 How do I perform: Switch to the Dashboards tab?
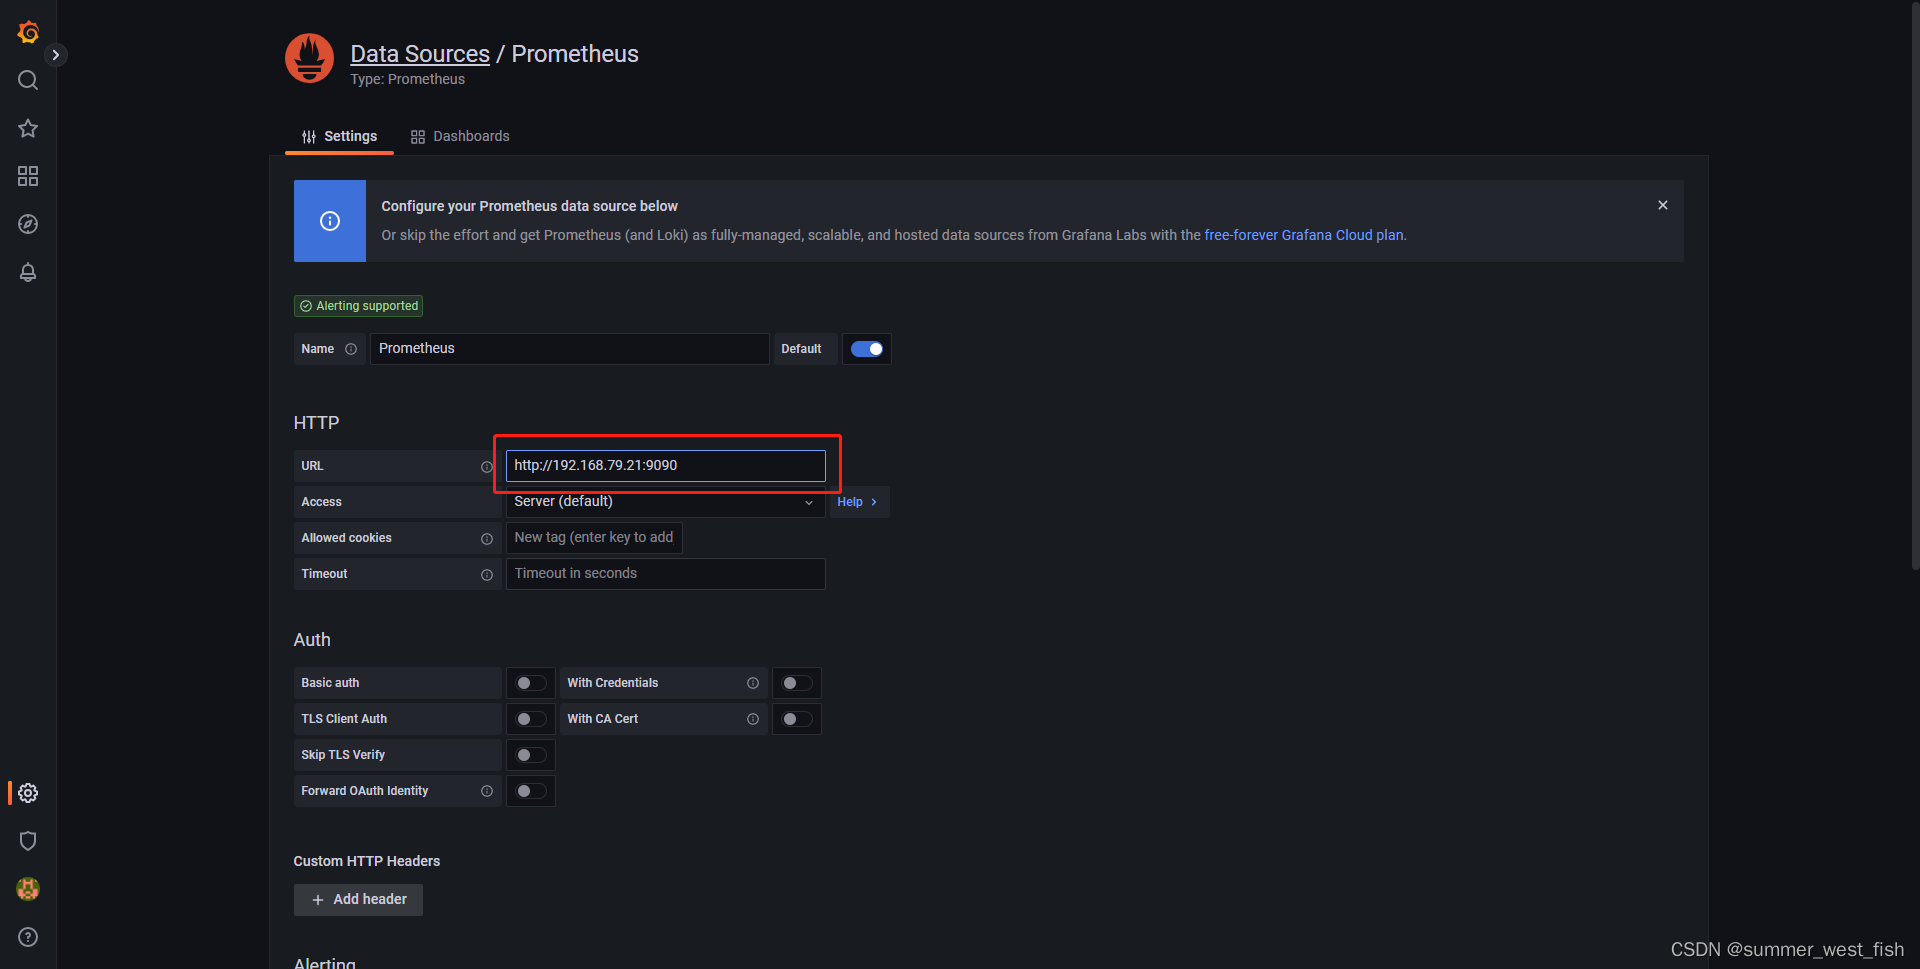click(471, 136)
